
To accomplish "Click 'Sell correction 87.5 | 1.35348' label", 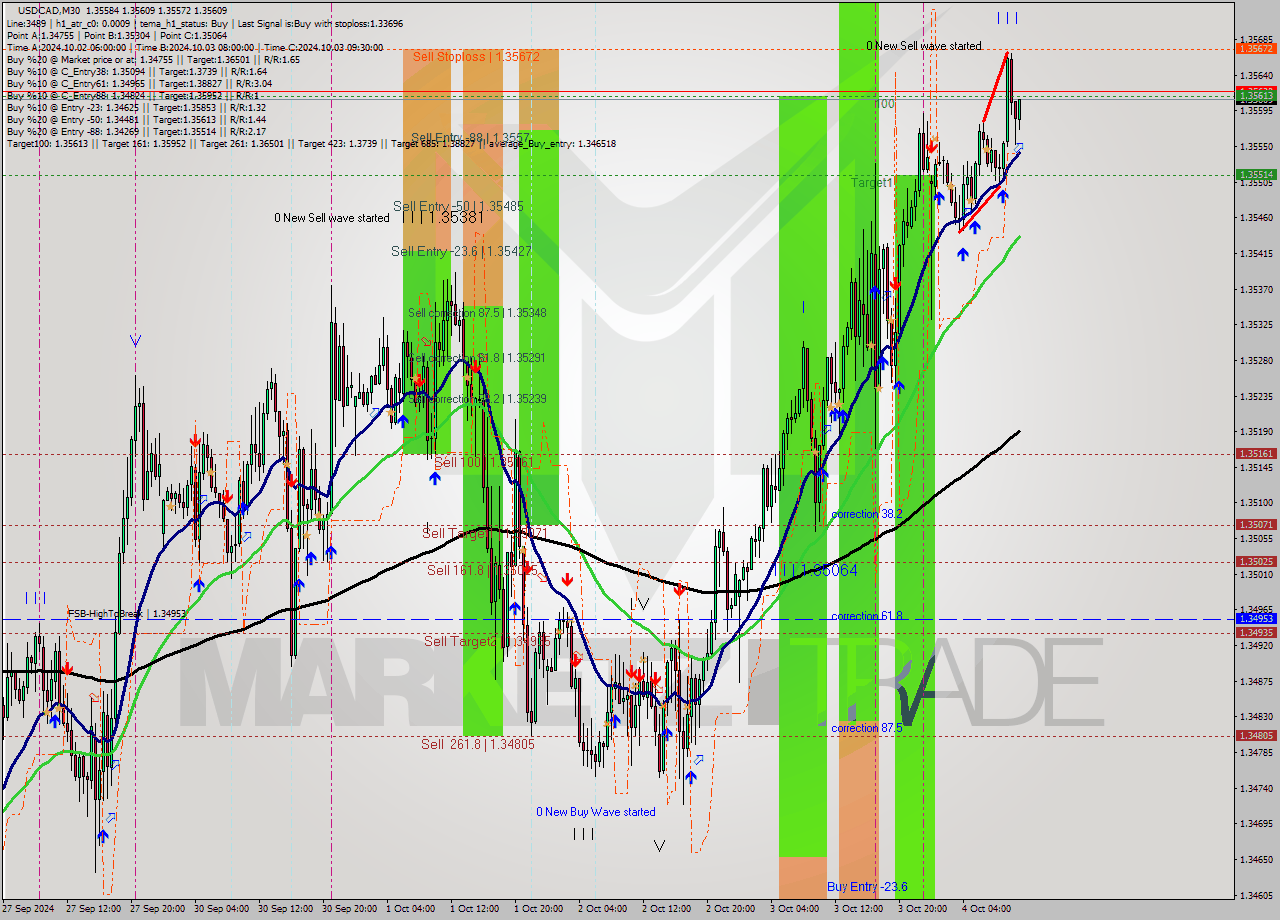I will click(477, 313).
